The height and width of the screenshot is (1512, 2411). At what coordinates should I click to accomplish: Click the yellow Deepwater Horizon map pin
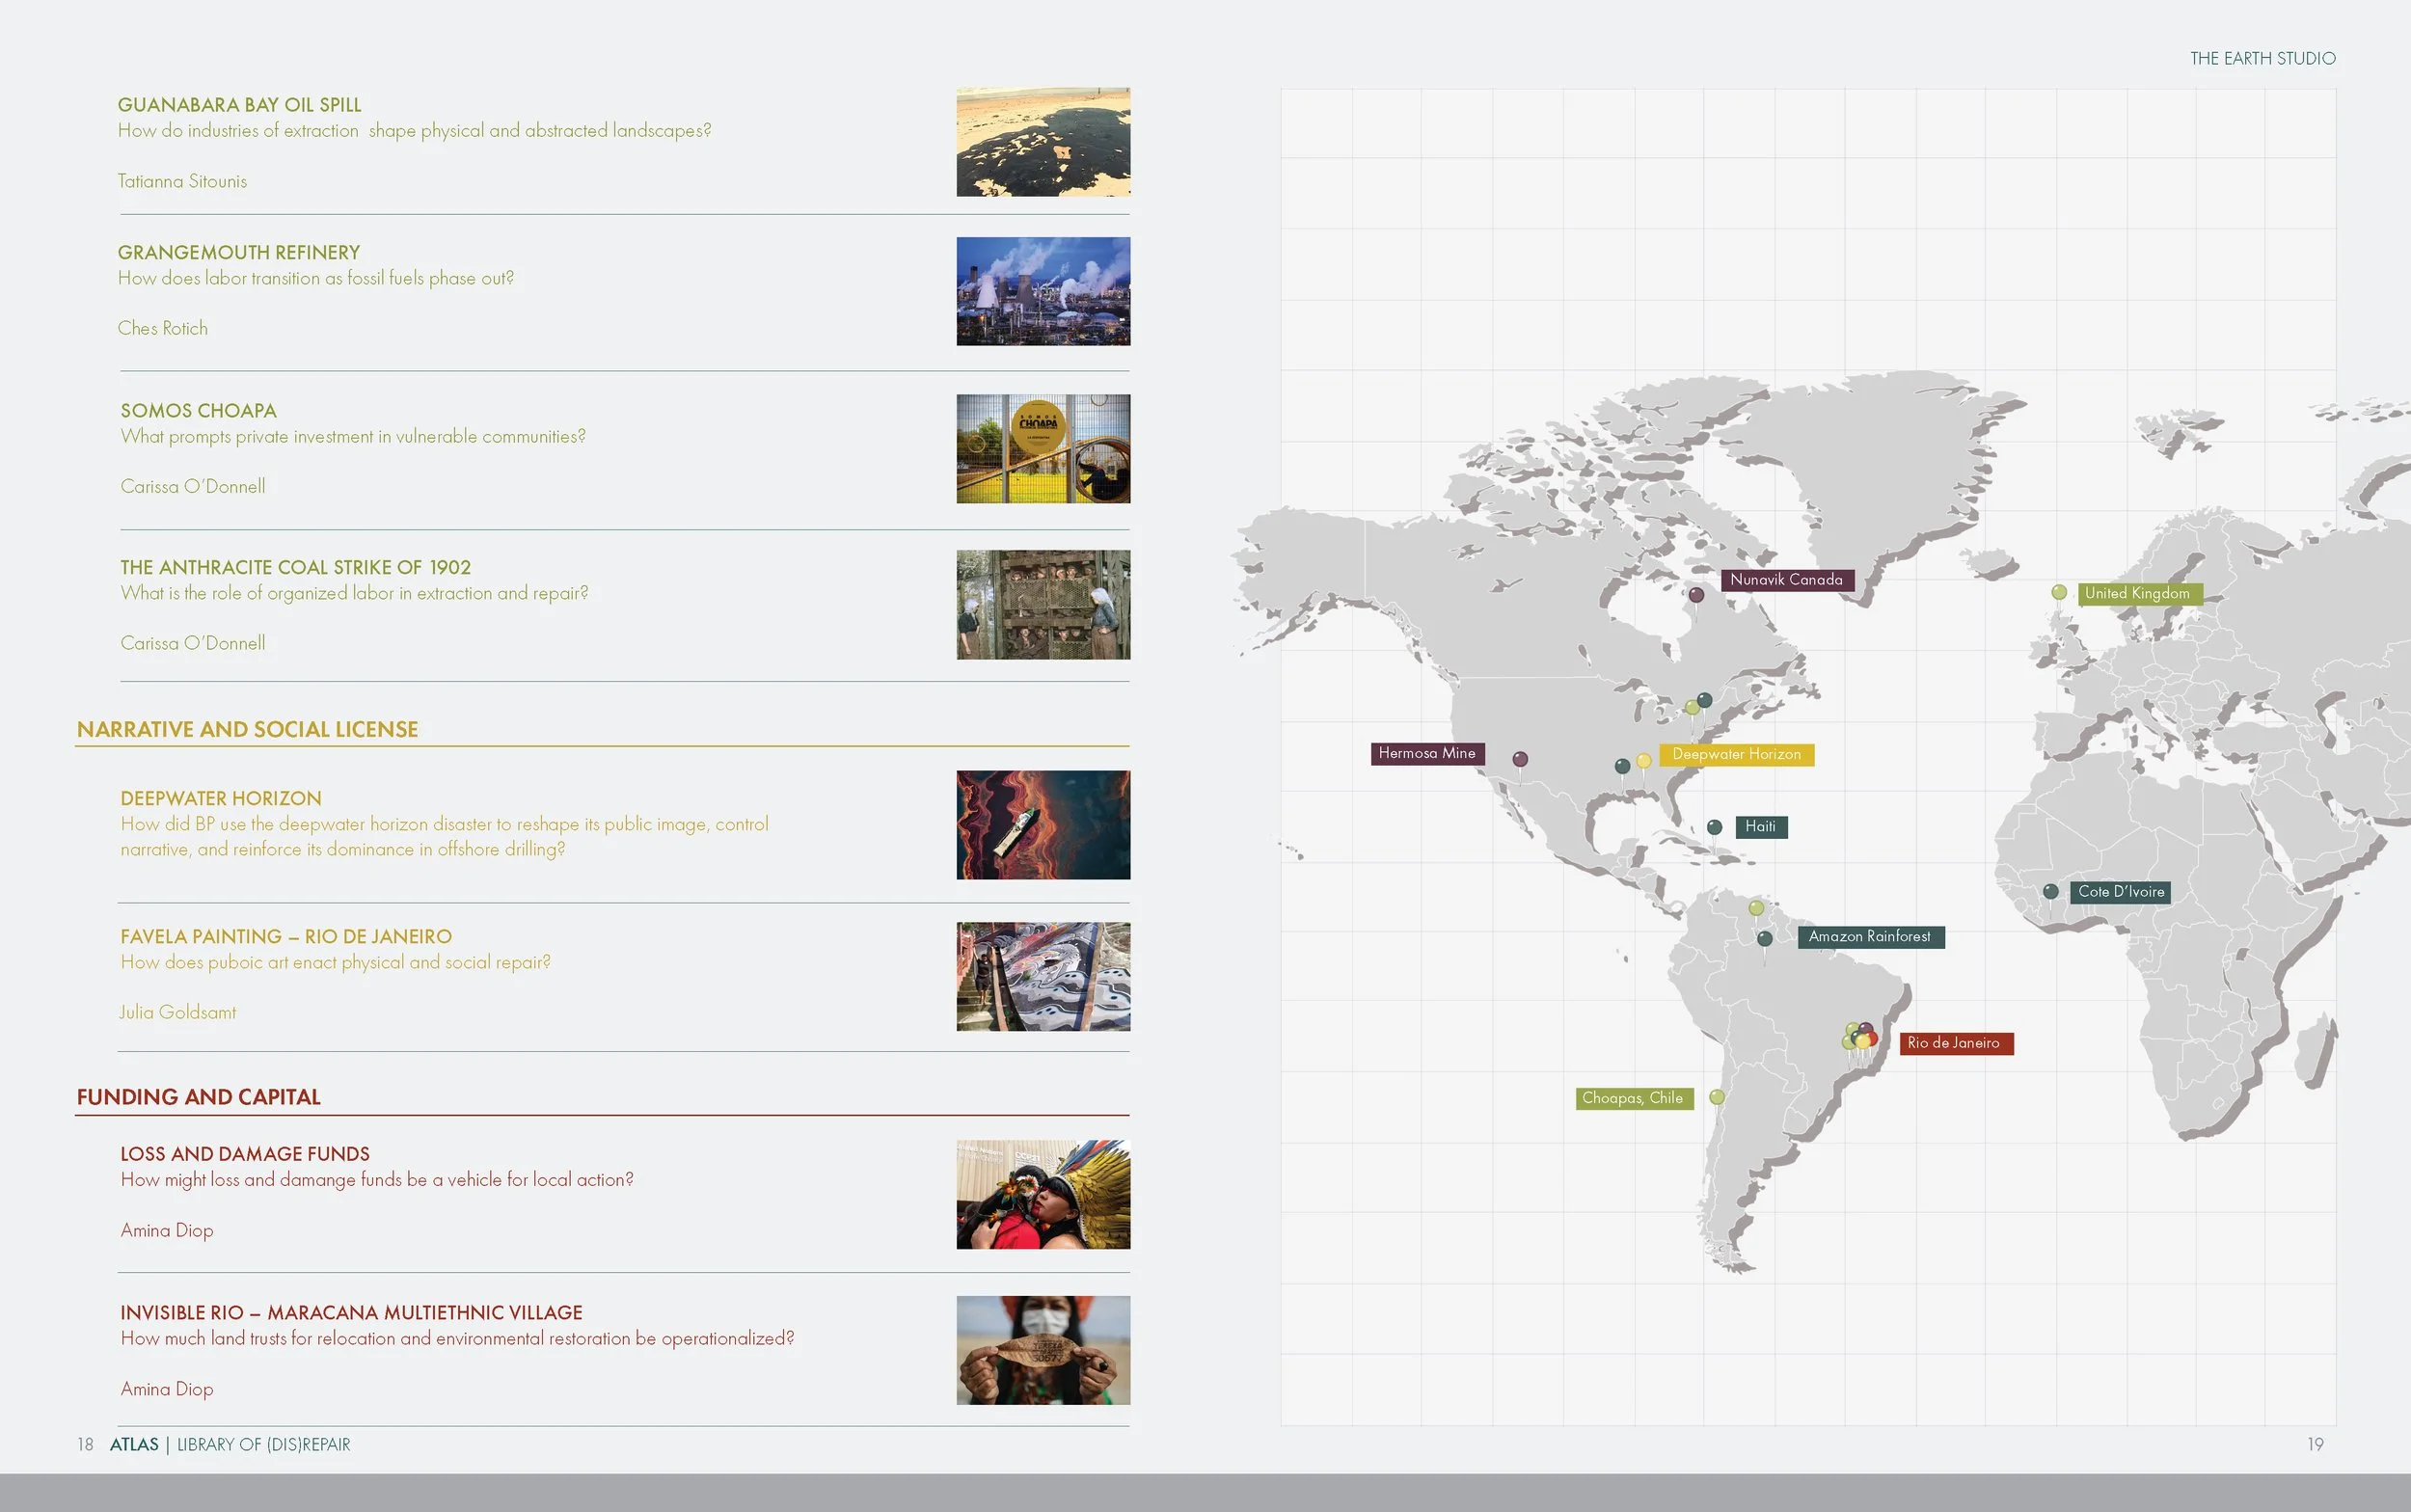click(1644, 761)
